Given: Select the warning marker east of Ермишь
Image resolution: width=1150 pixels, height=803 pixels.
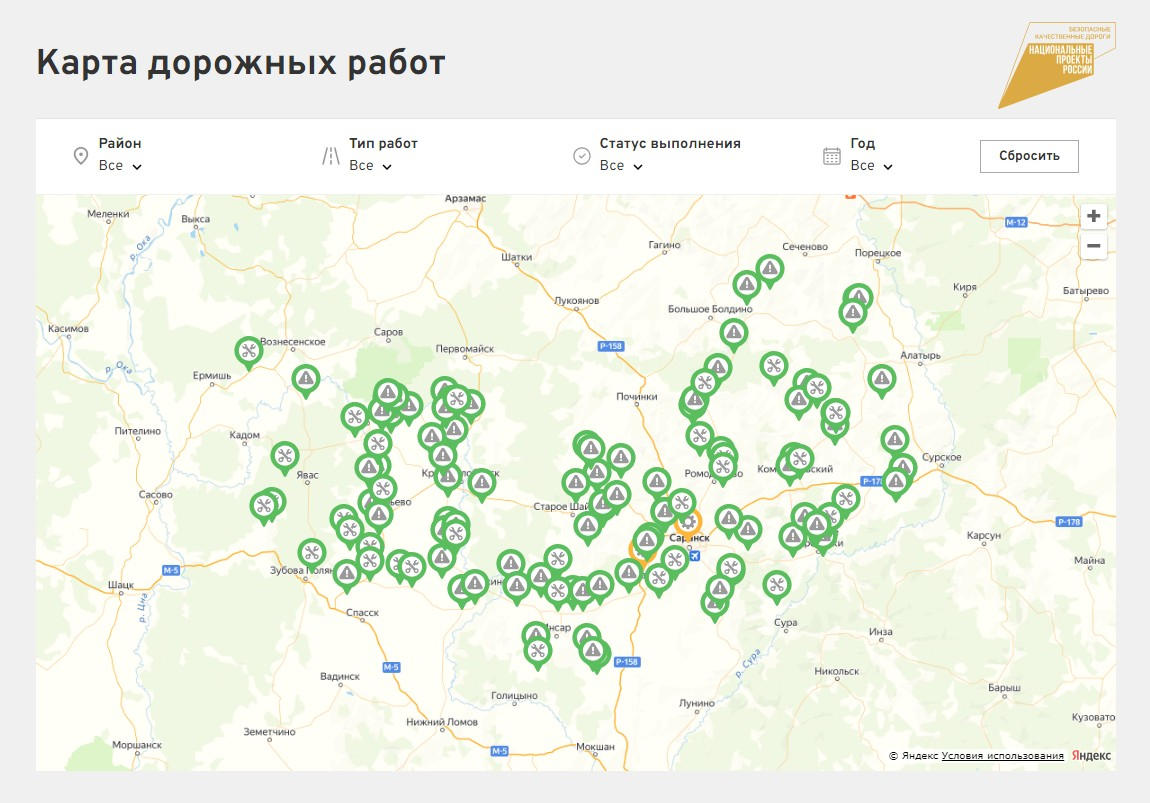Looking at the screenshot, I should (x=306, y=379).
